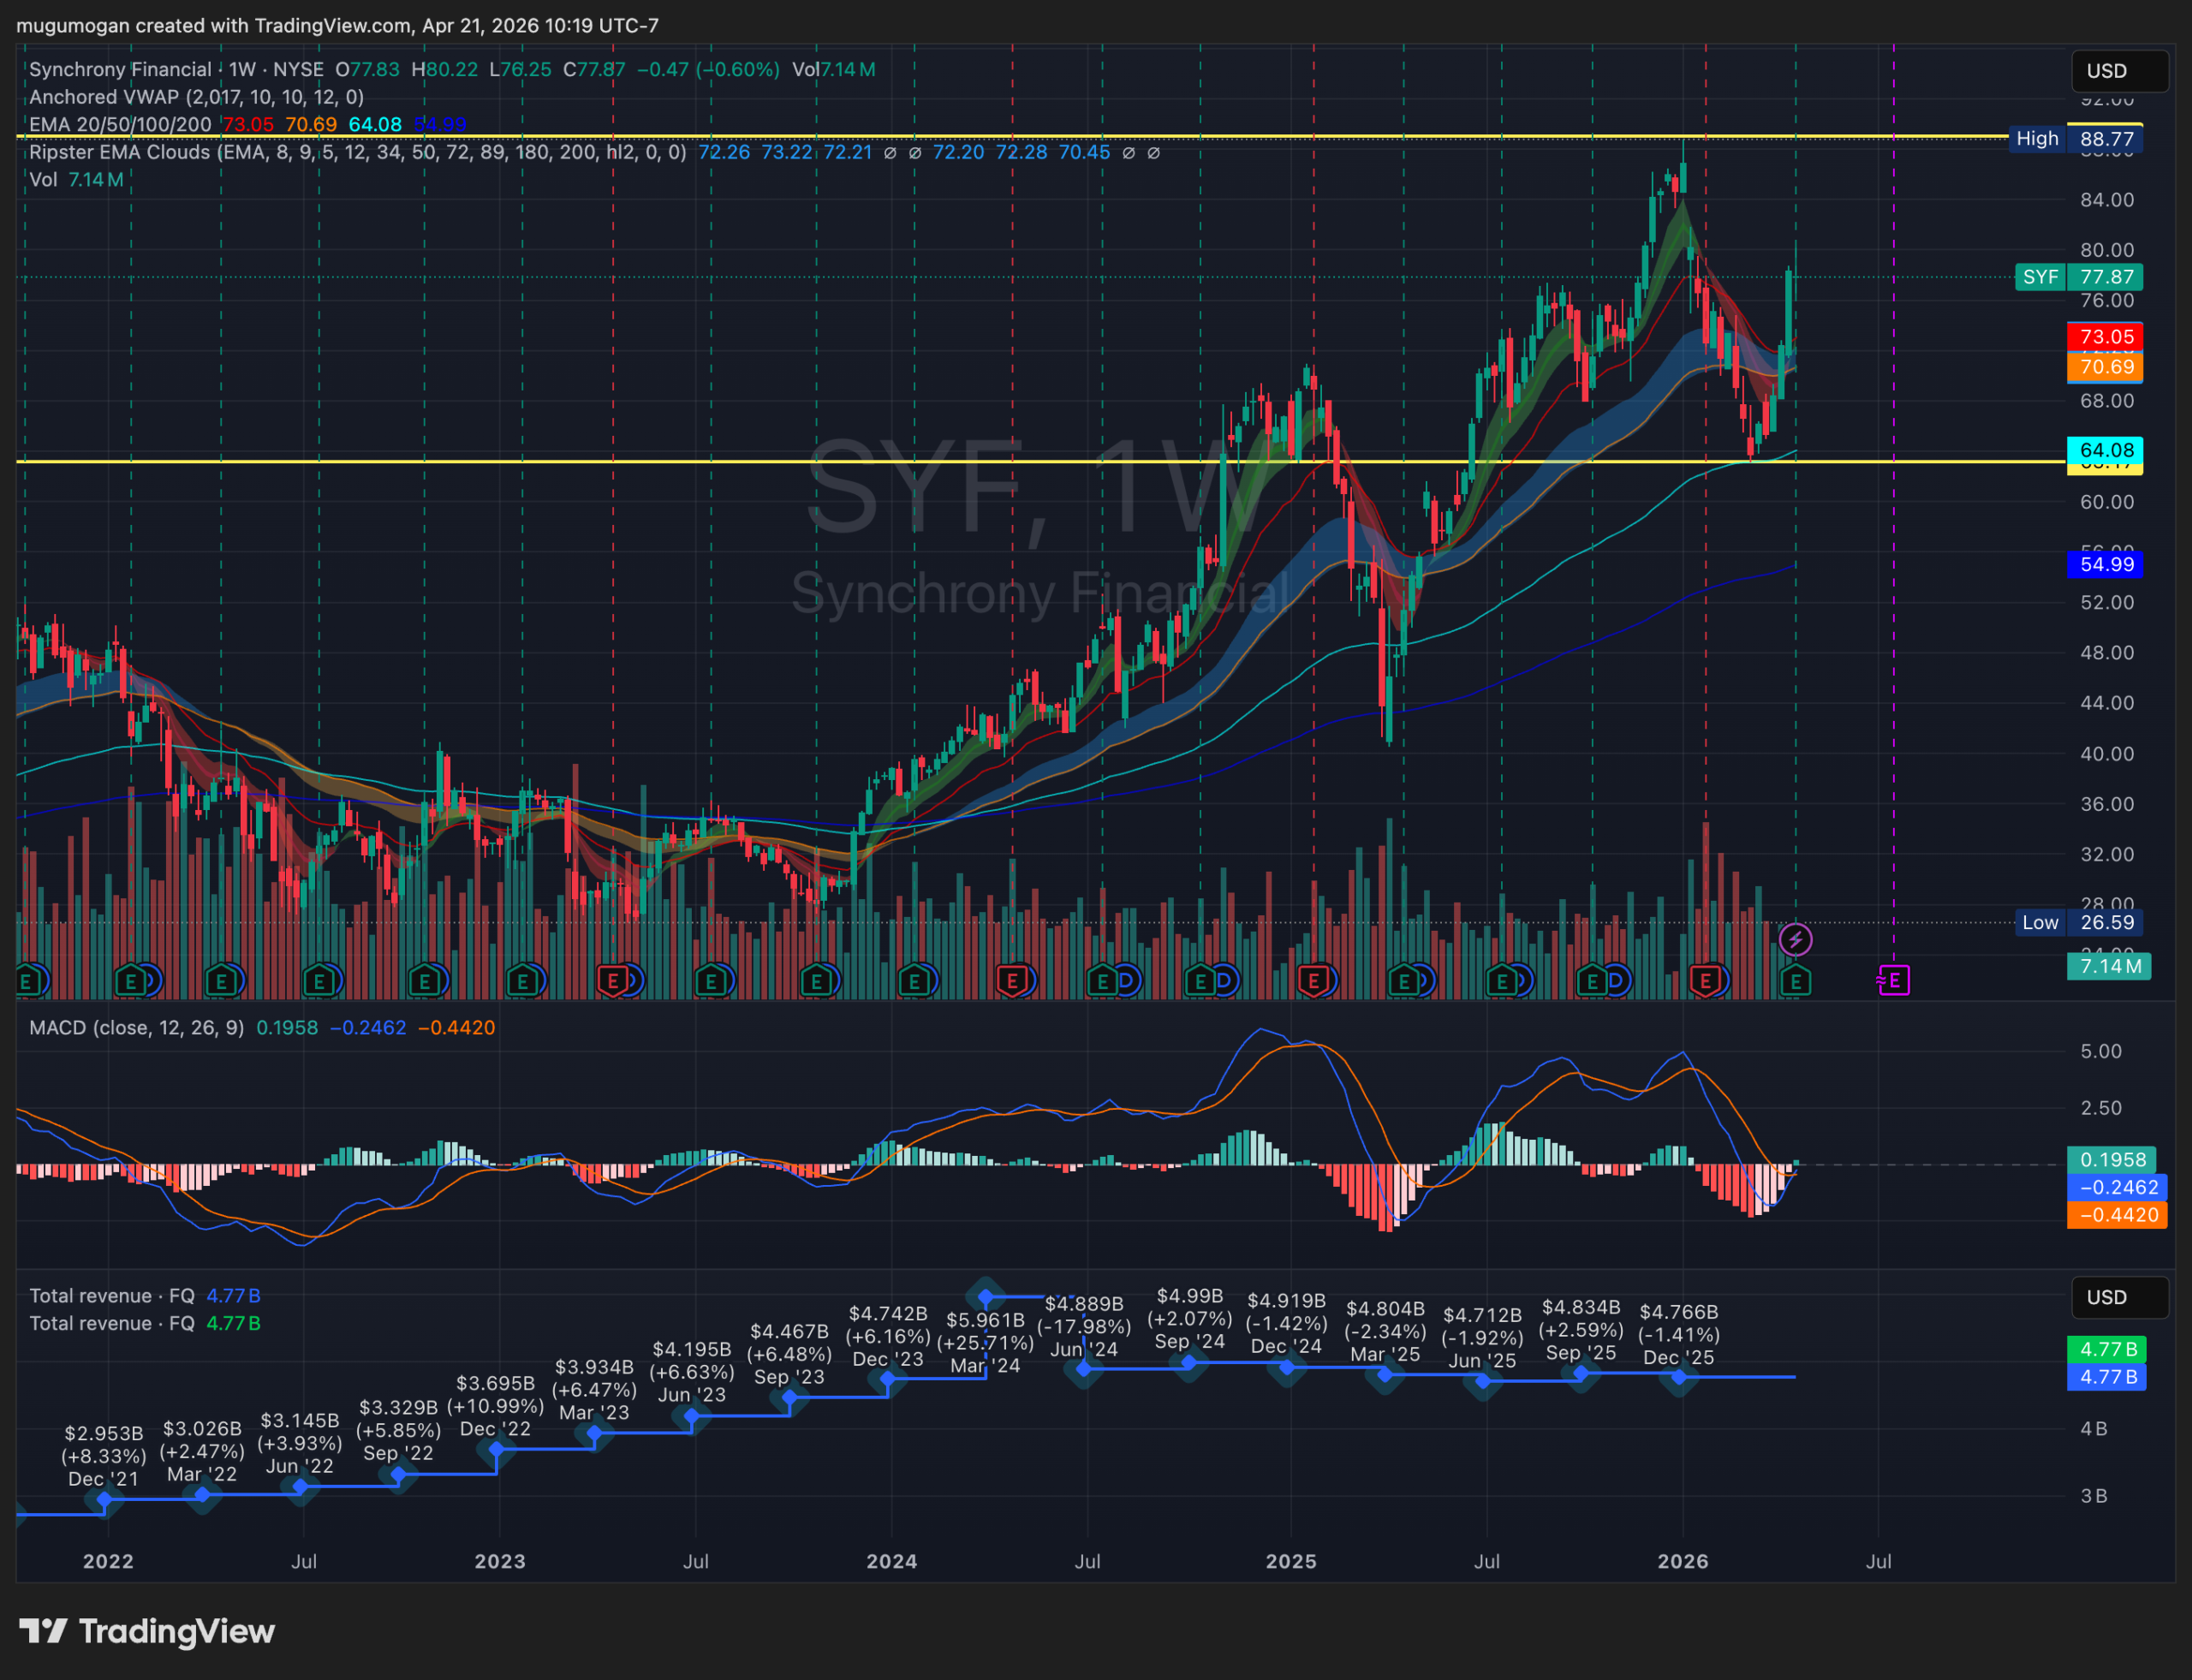
Task: Click the magenta upcoming earnings estimate icon
Action: 1893,980
